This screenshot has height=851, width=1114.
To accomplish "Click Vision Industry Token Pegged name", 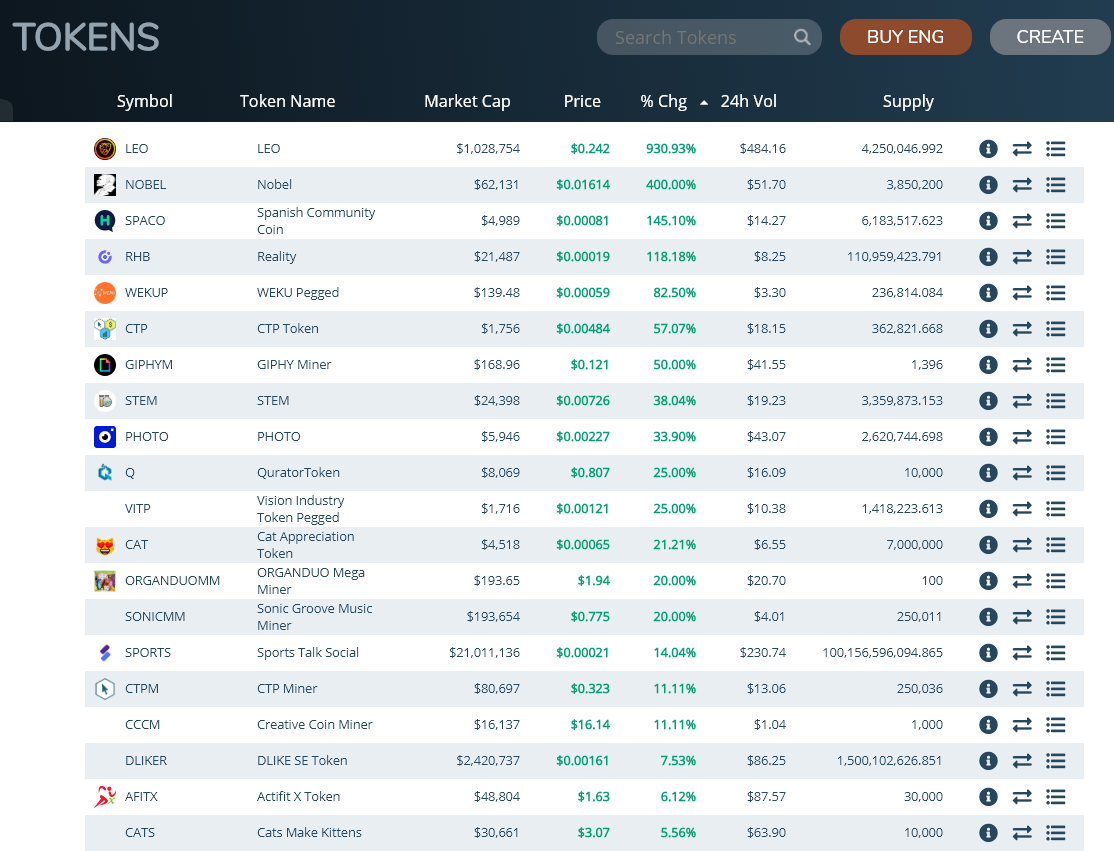I will [x=300, y=509].
